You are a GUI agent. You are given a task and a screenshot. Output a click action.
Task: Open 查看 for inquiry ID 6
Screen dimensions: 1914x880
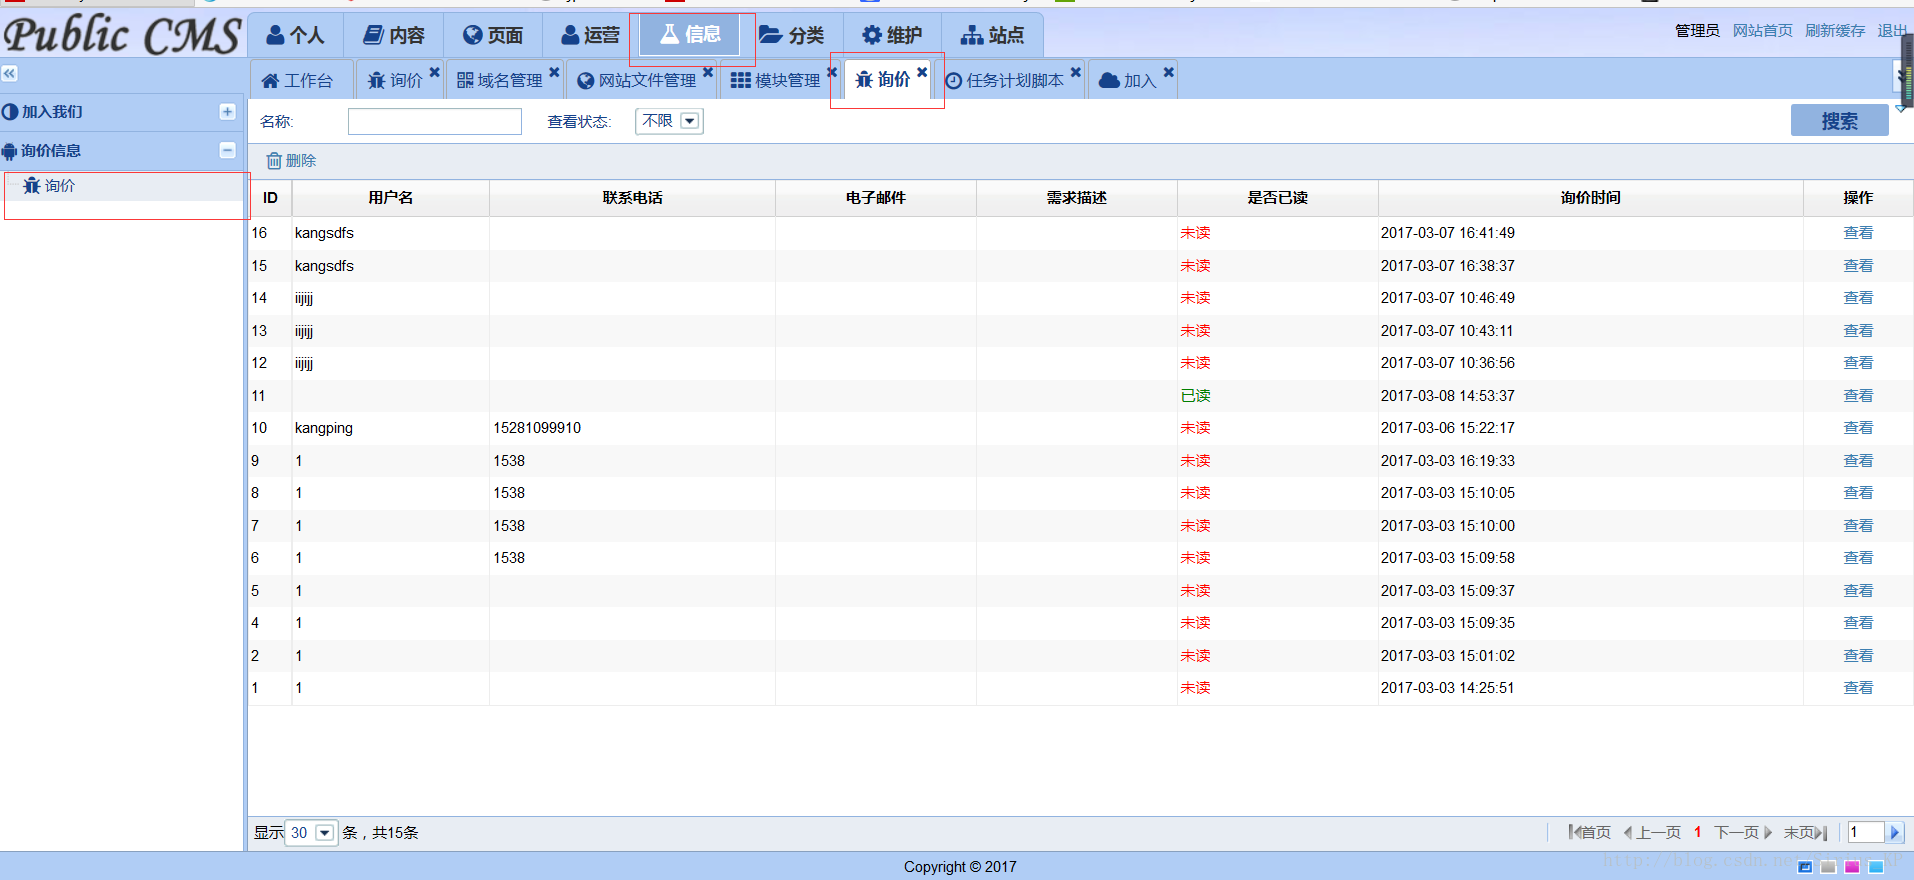point(1858,558)
